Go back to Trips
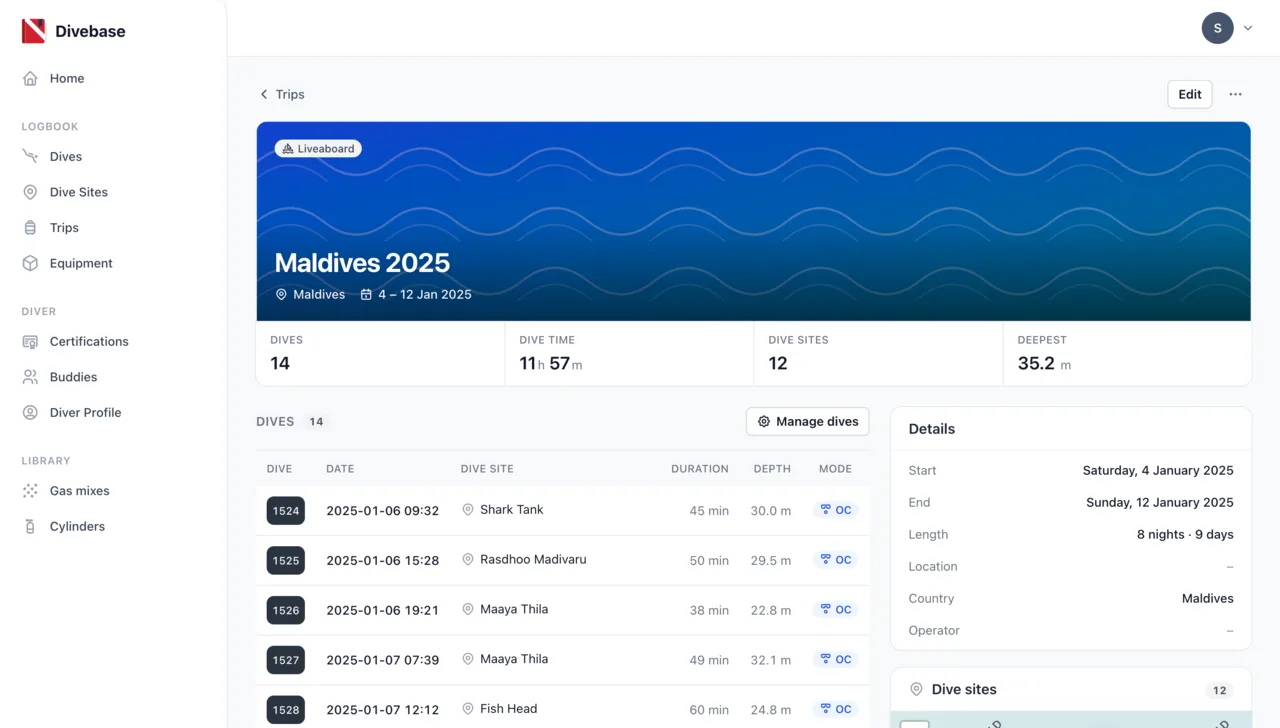 pyautogui.click(x=282, y=94)
